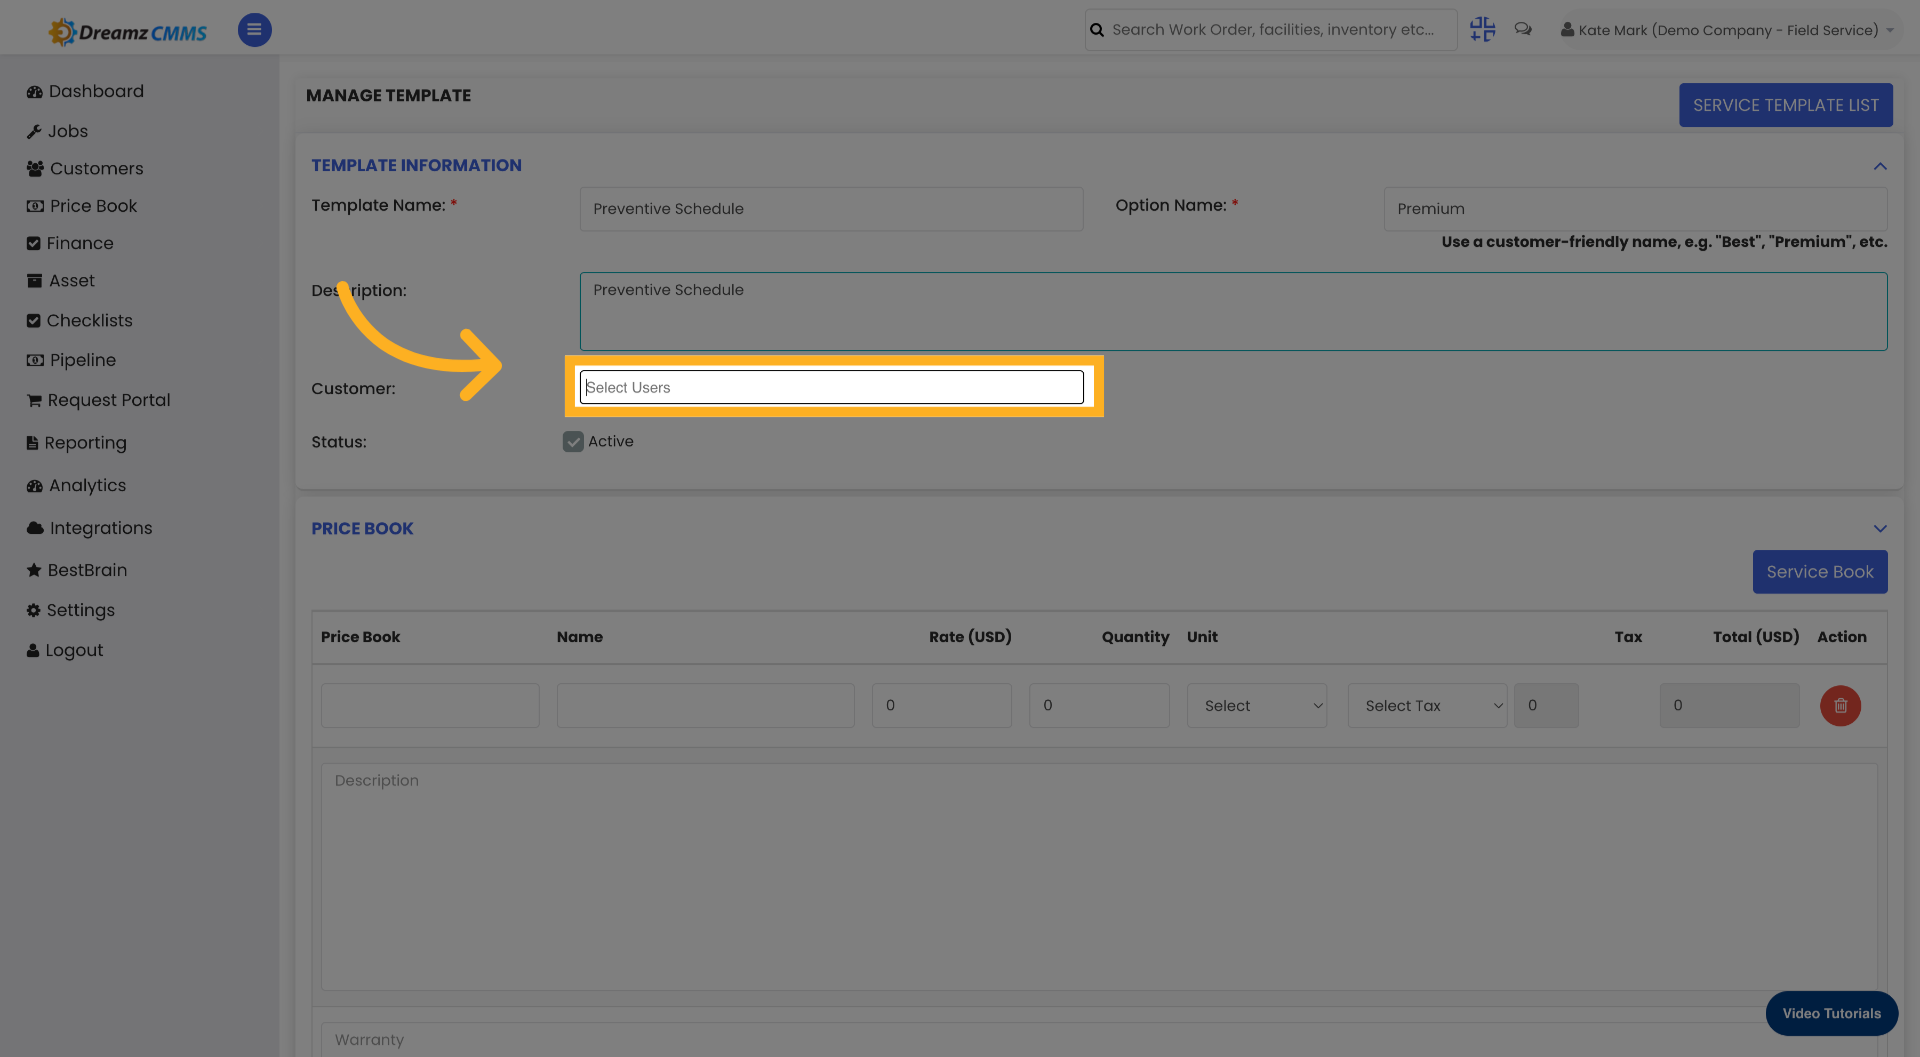
Task: Open BestBrain using the star icon
Action: pos(34,570)
